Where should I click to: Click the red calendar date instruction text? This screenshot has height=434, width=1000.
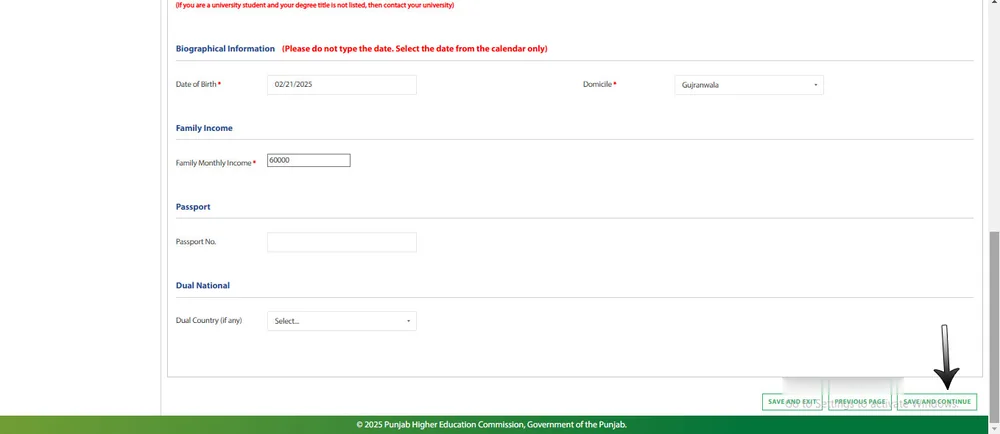point(415,48)
